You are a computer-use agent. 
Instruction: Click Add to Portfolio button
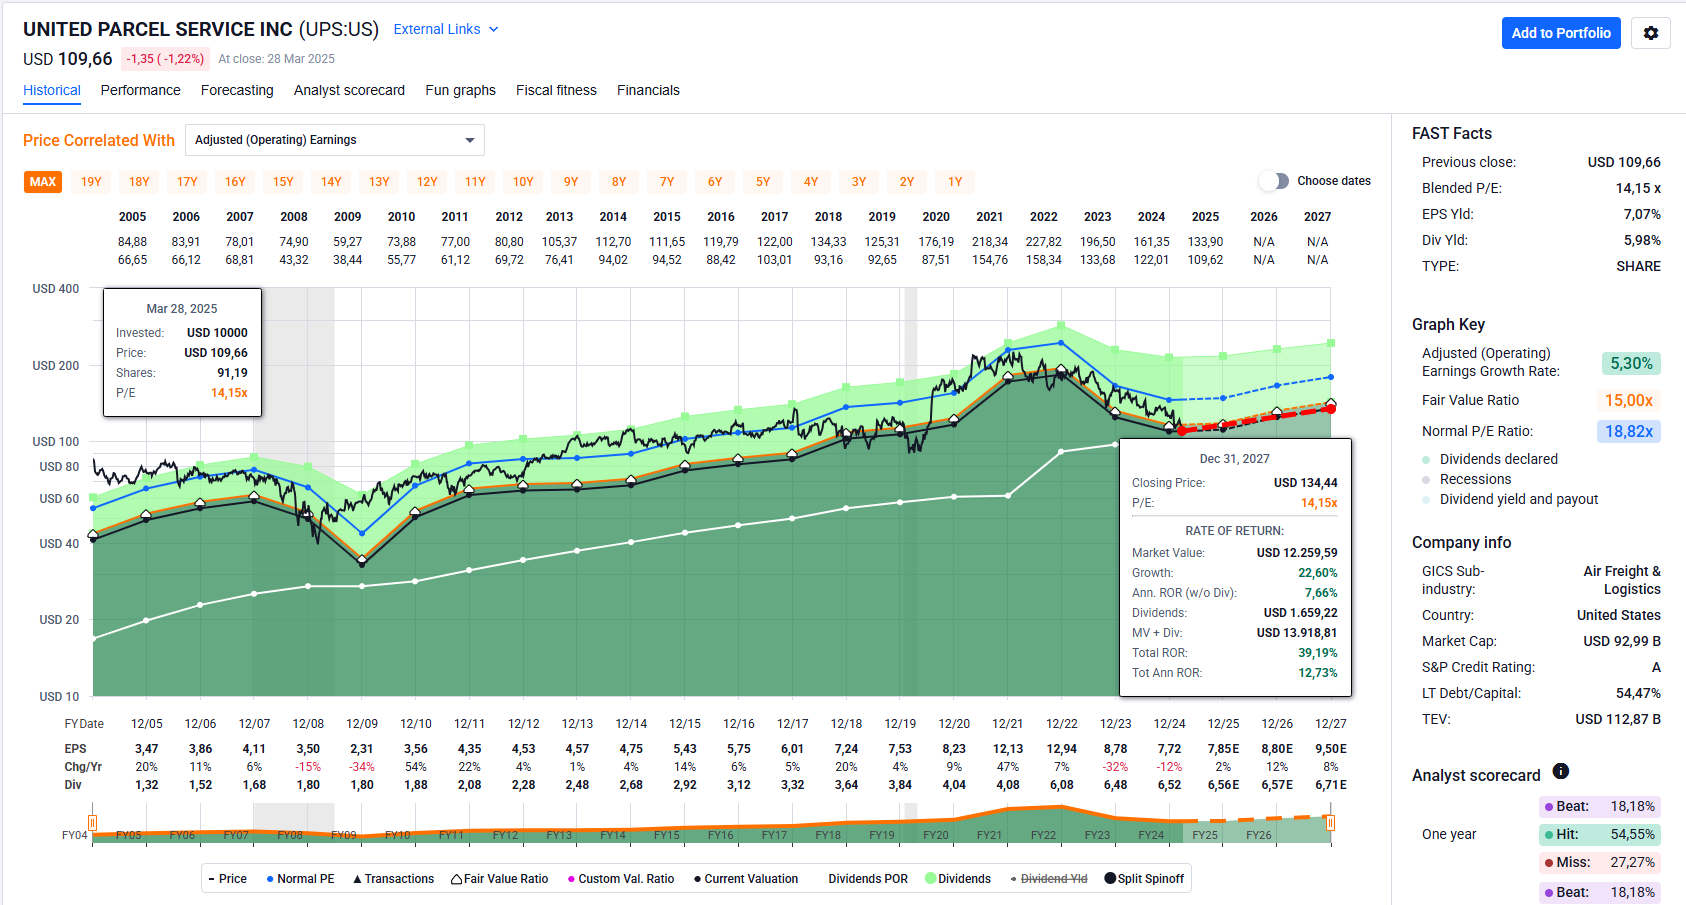[x=1560, y=33]
